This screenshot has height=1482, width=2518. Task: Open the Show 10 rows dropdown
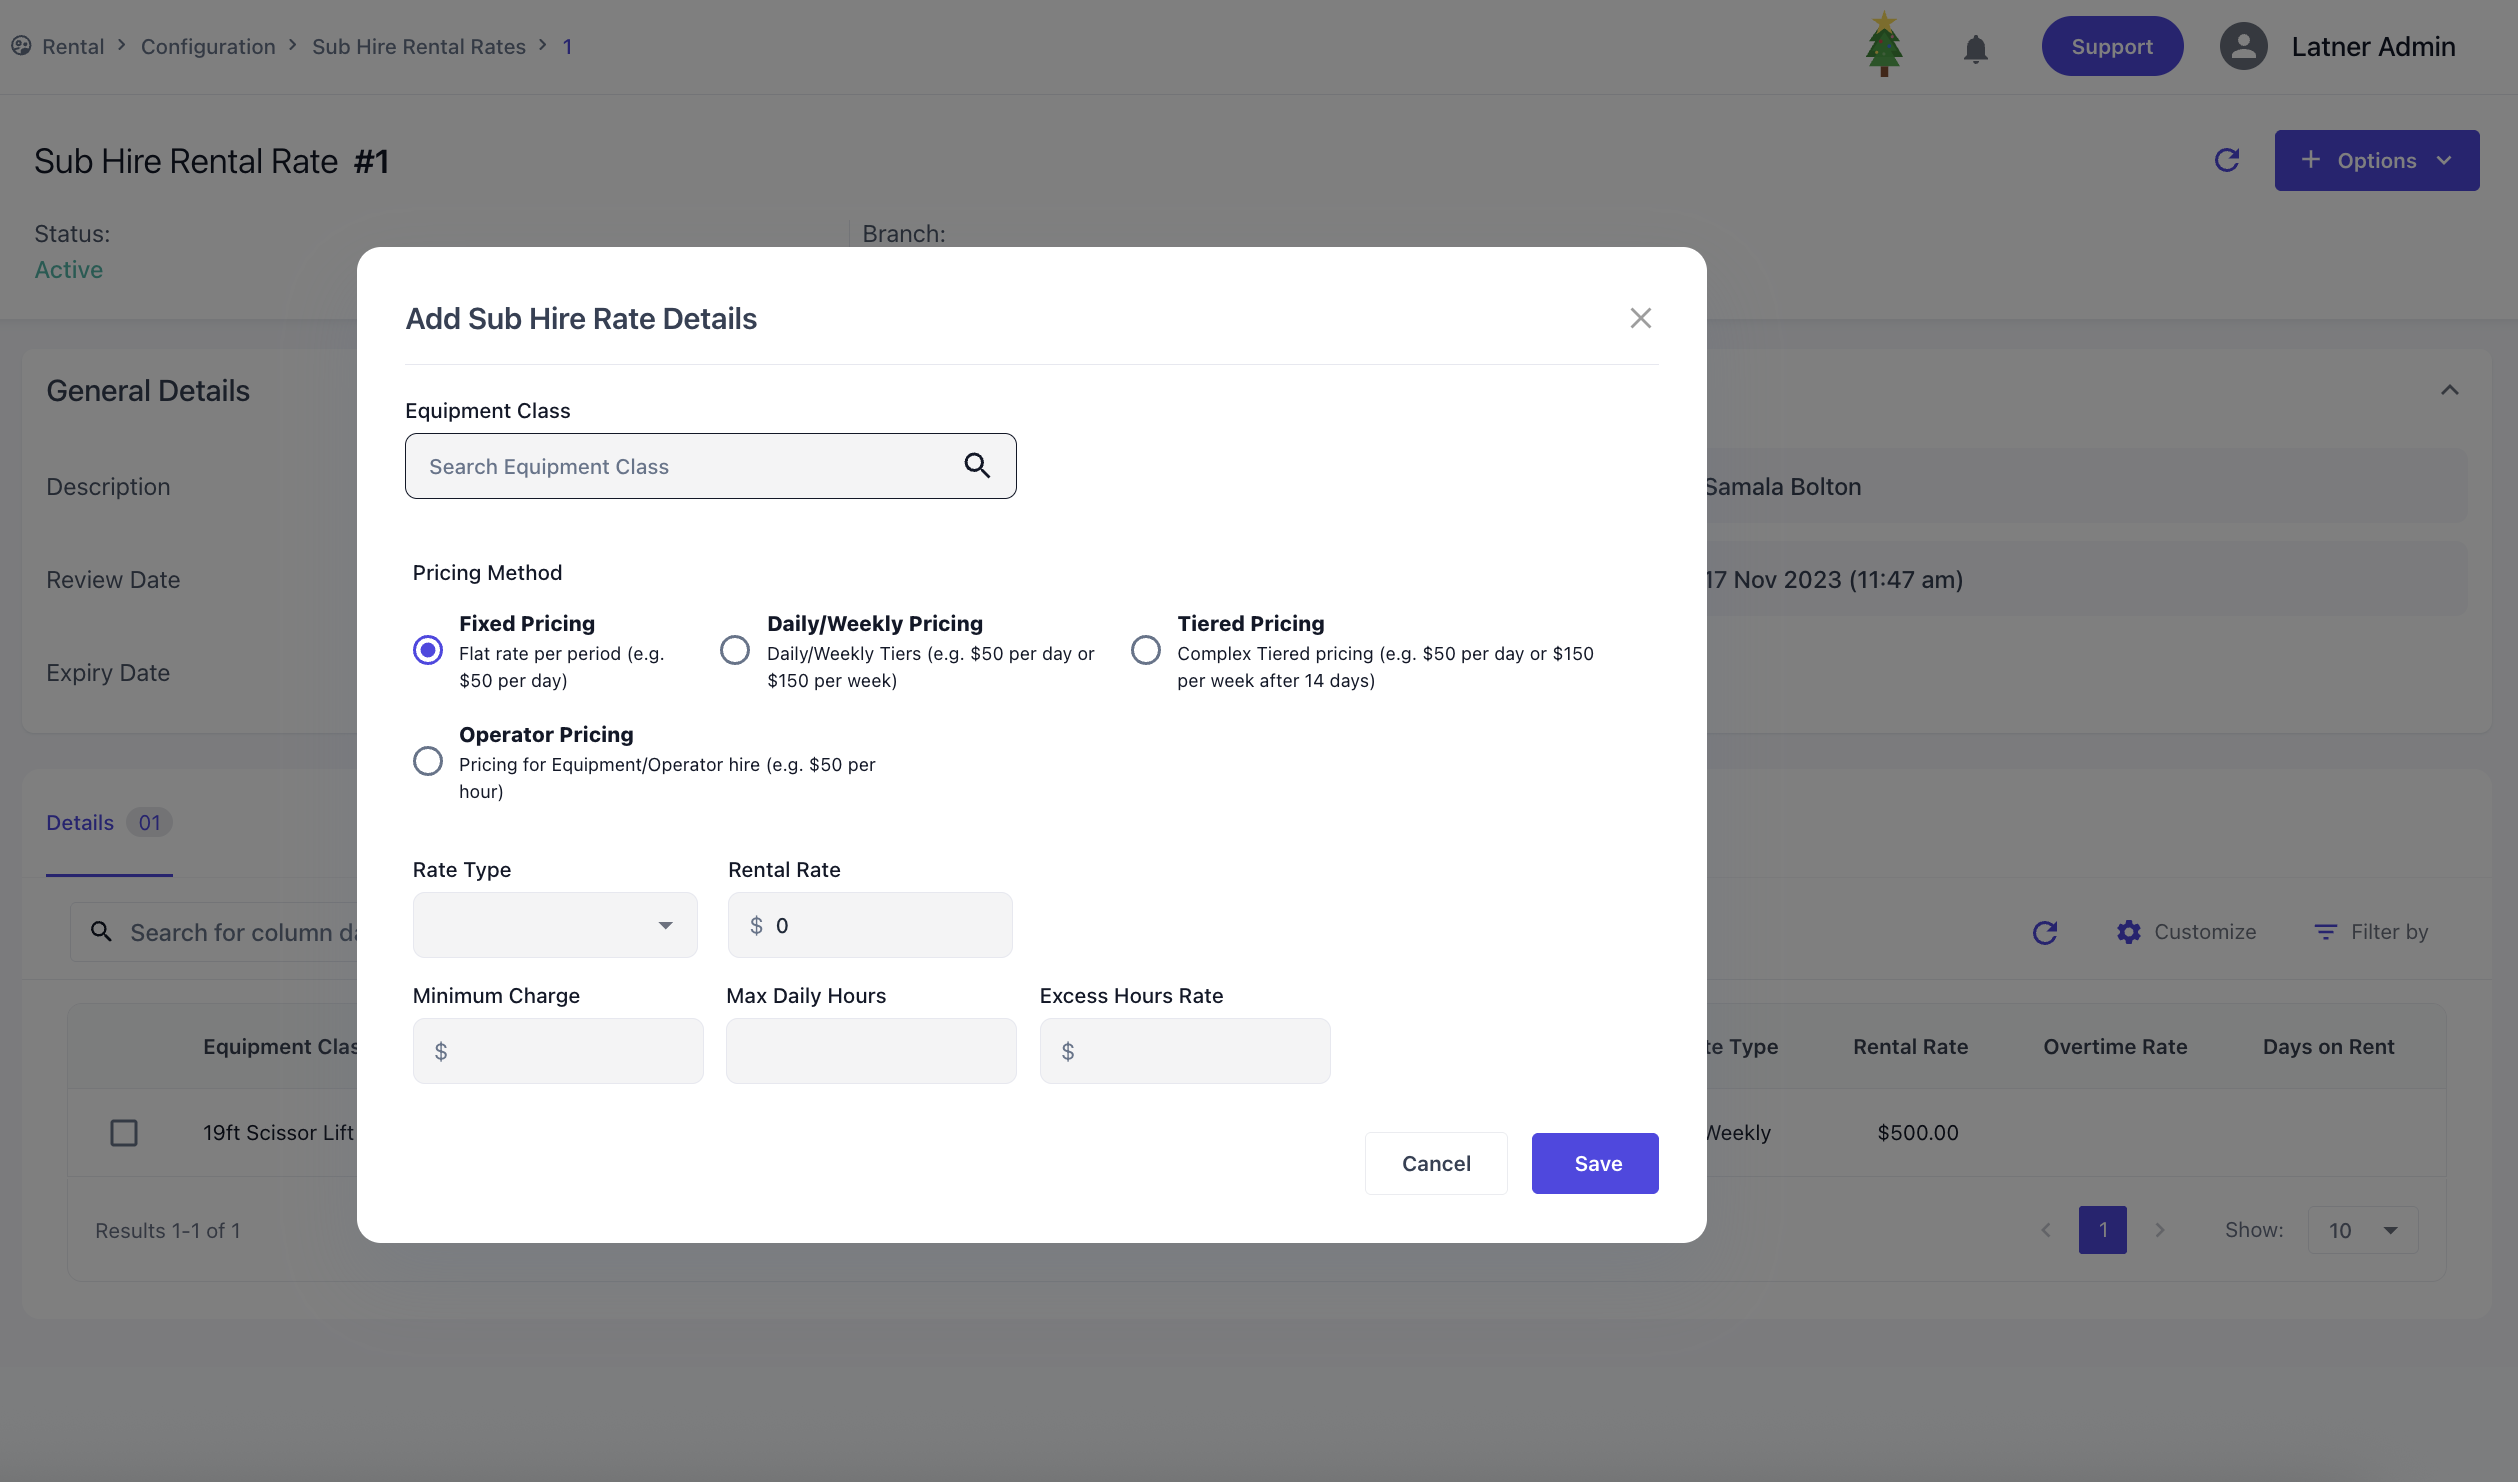pyautogui.click(x=2362, y=1230)
